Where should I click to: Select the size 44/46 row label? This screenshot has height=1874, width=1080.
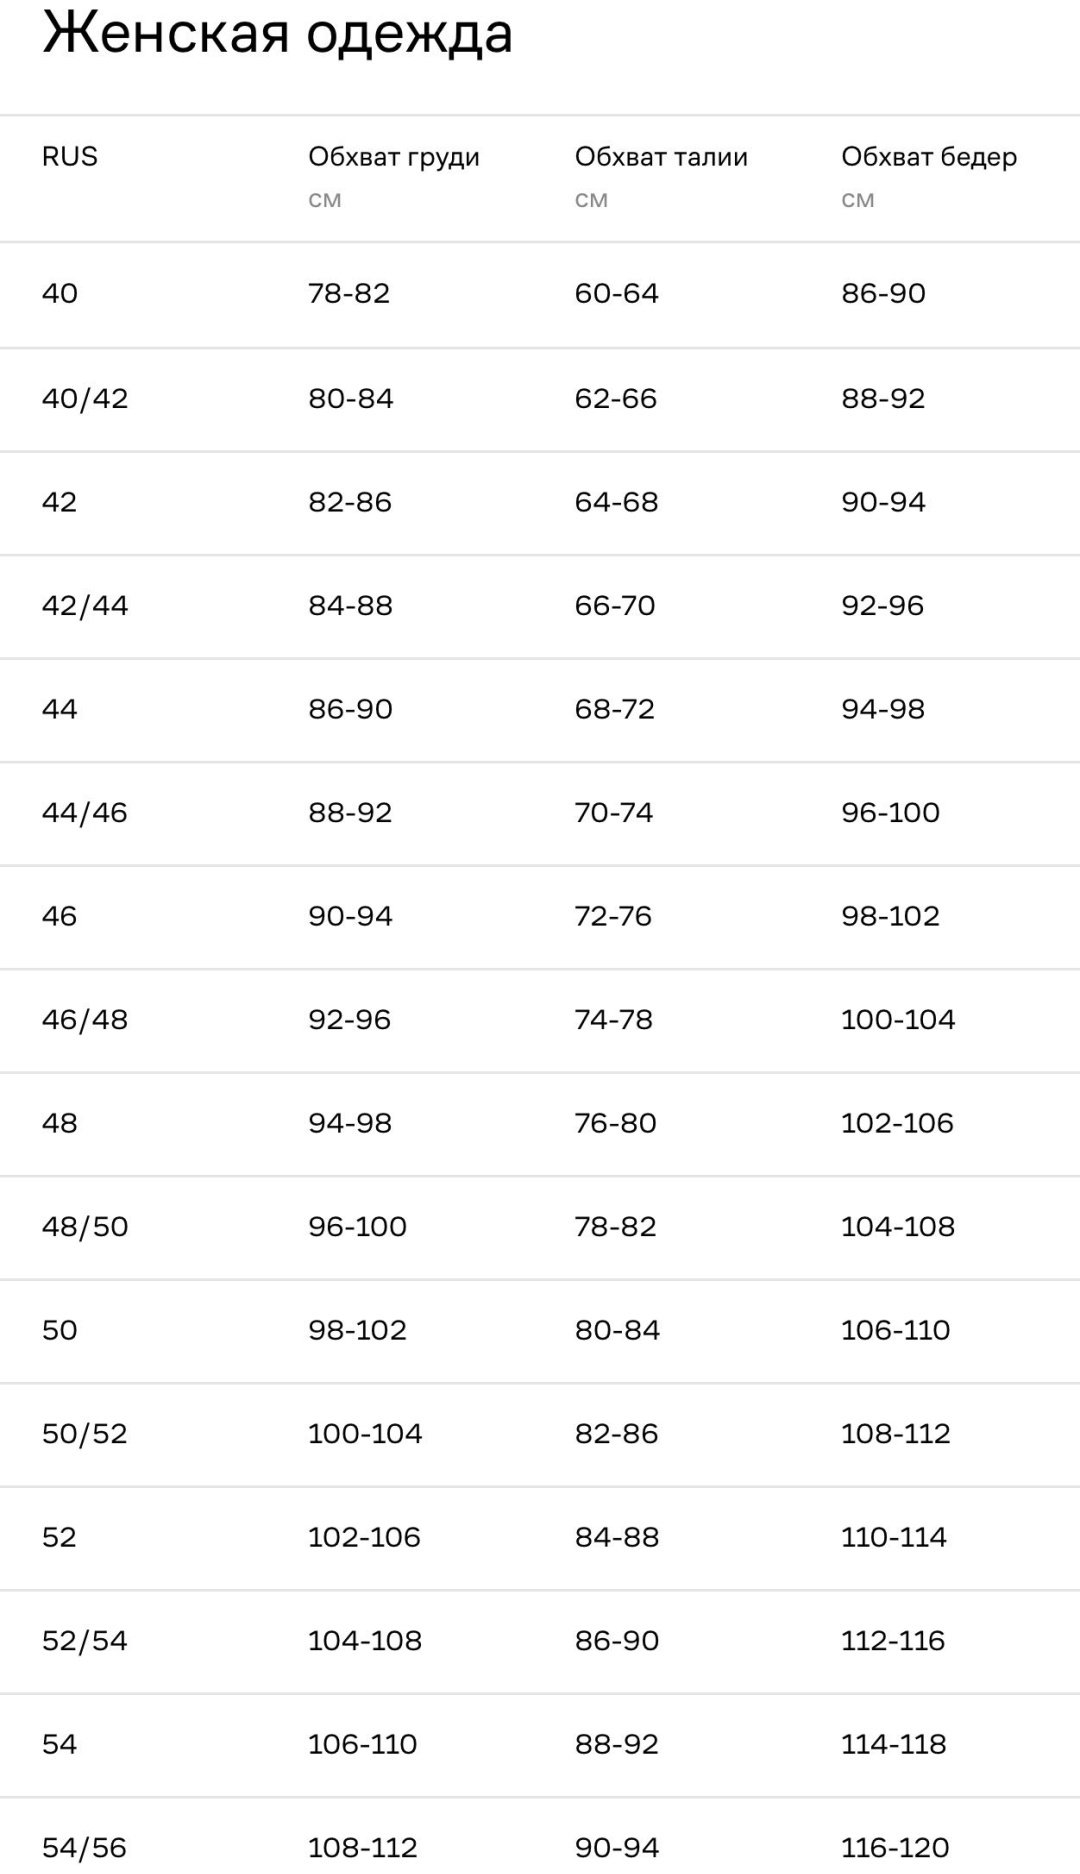coord(85,812)
